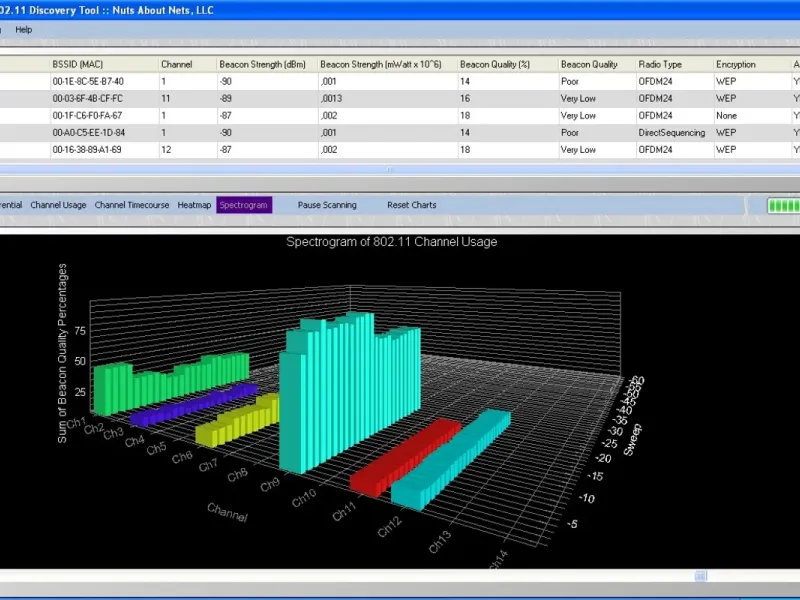Click the Pause Scanning button
The width and height of the screenshot is (800, 600).
[x=327, y=205]
